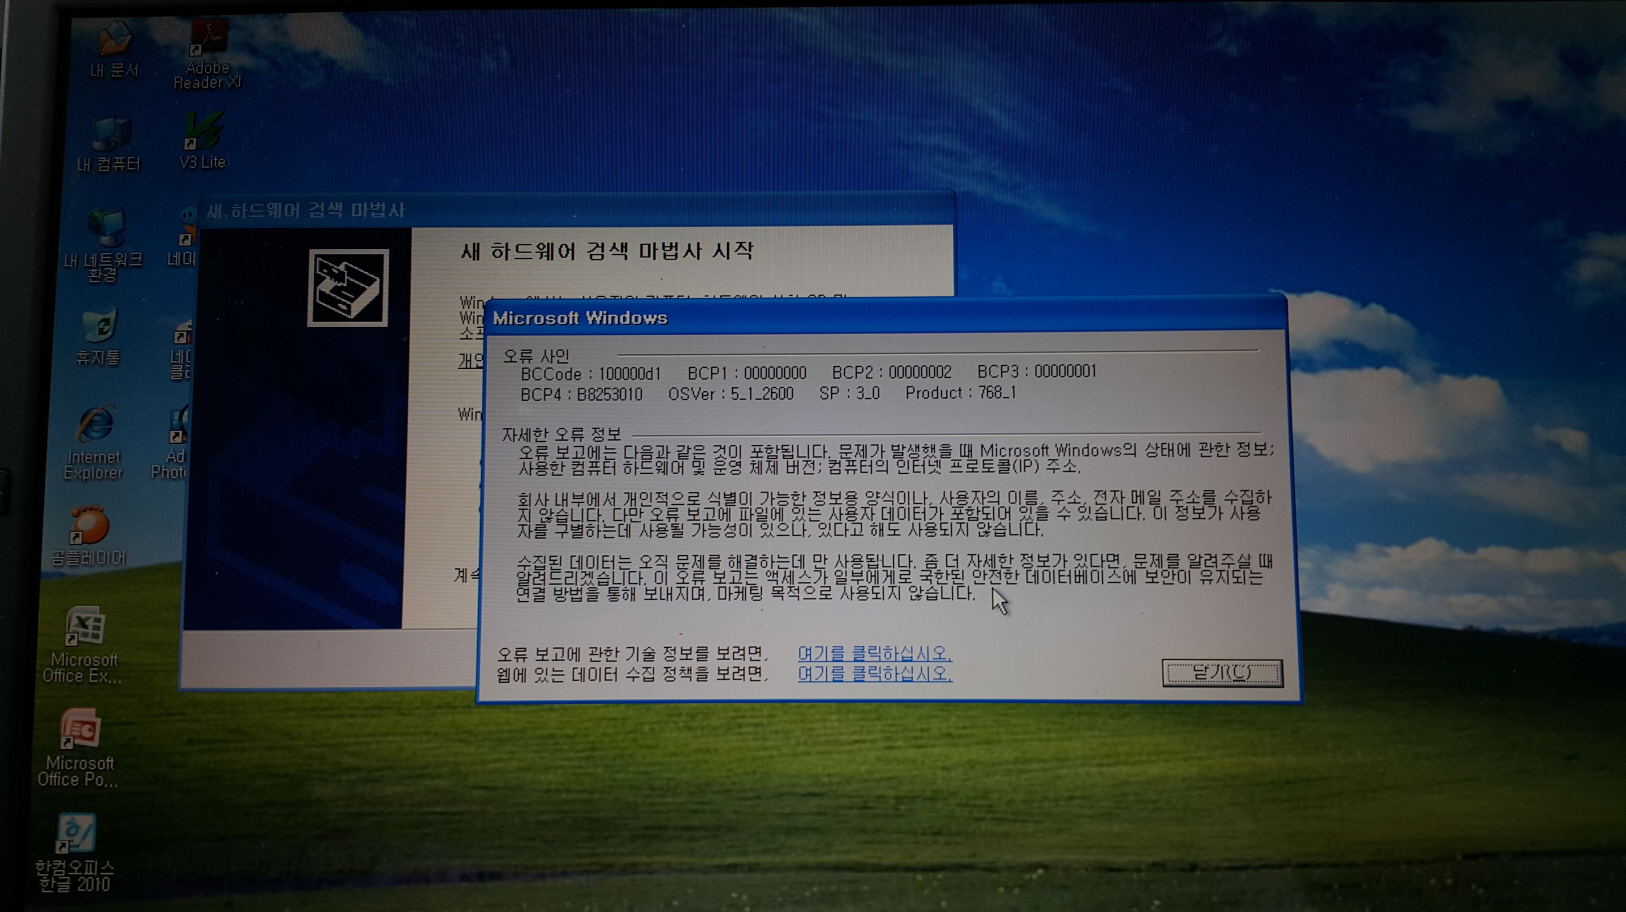
Task: Open the 휴지통 recycle bin
Action: 98,338
